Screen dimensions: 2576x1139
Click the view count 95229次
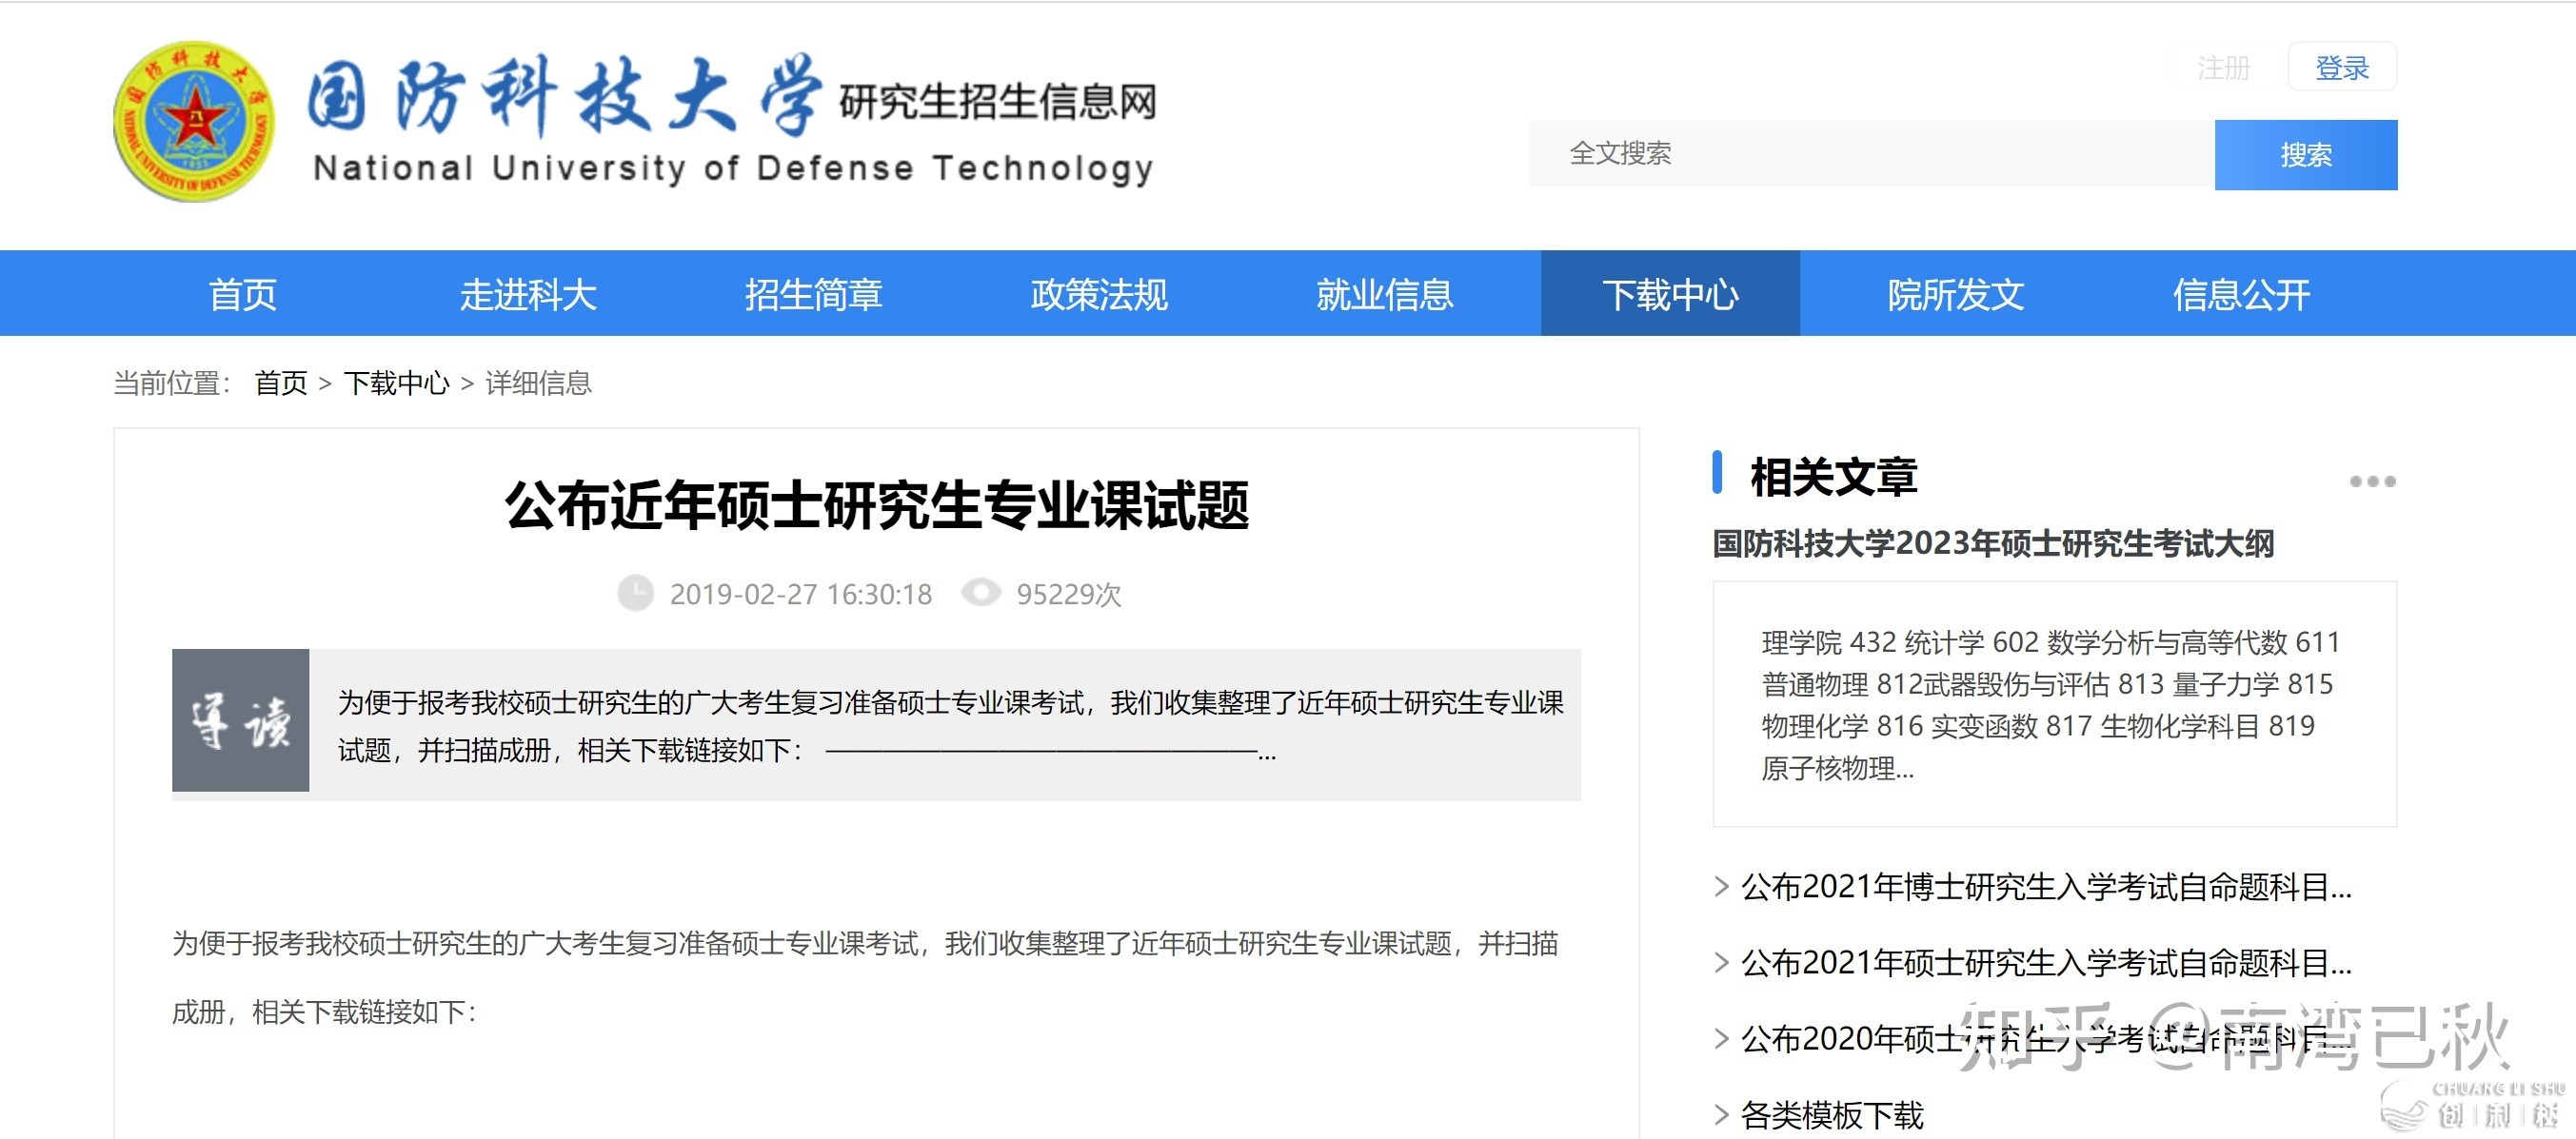pyautogui.click(x=1069, y=594)
